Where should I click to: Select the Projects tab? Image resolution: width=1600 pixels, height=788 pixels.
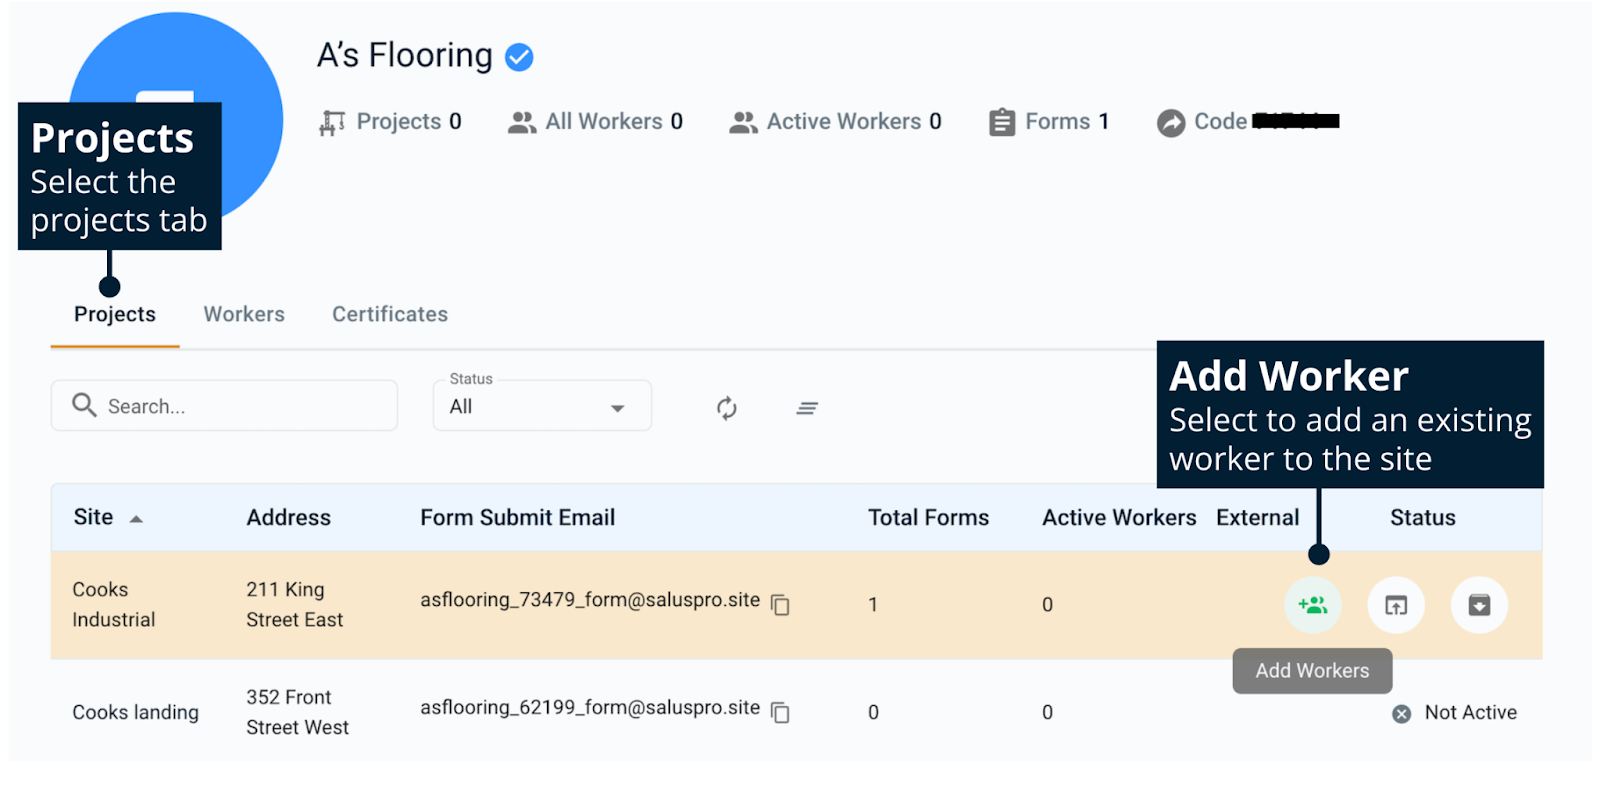[115, 314]
